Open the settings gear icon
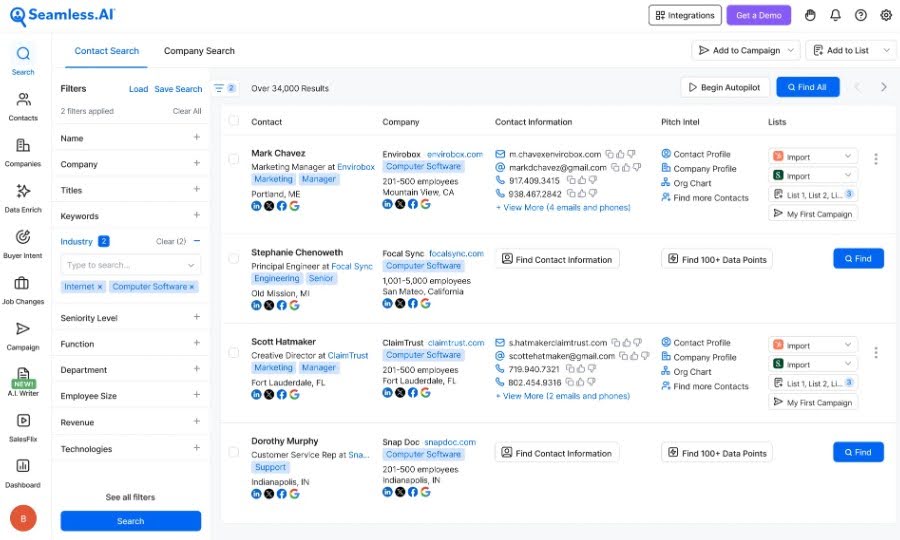The width and height of the screenshot is (900, 540). [x=886, y=15]
